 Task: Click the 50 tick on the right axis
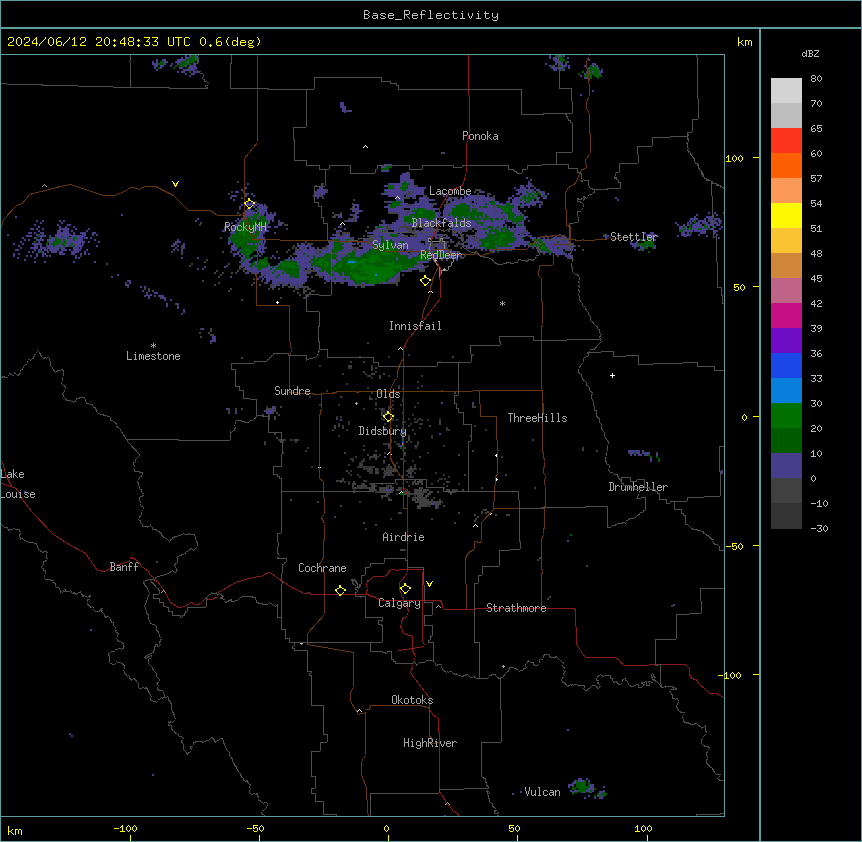[x=739, y=287]
